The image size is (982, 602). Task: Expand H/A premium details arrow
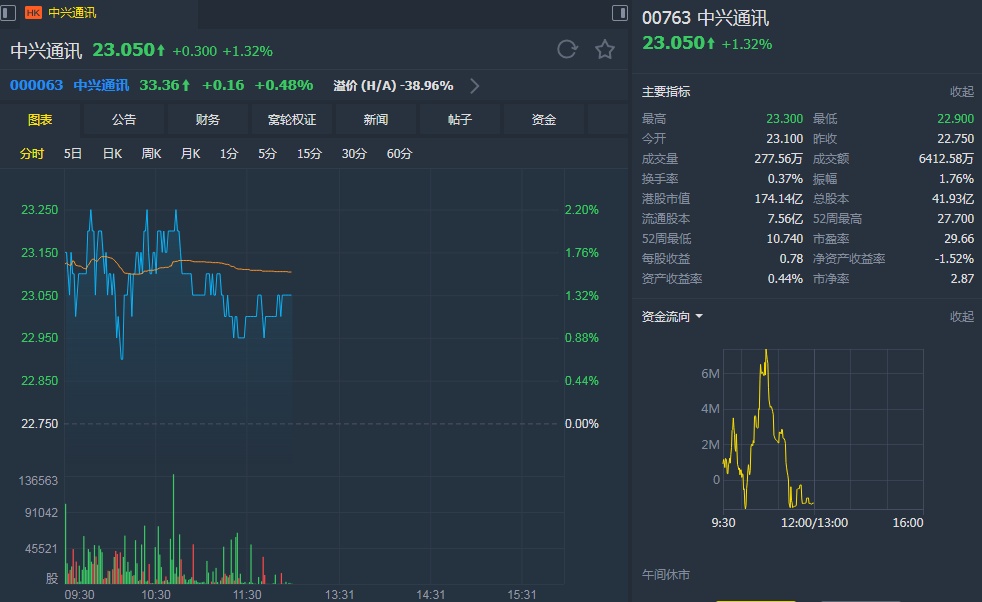click(475, 86)
